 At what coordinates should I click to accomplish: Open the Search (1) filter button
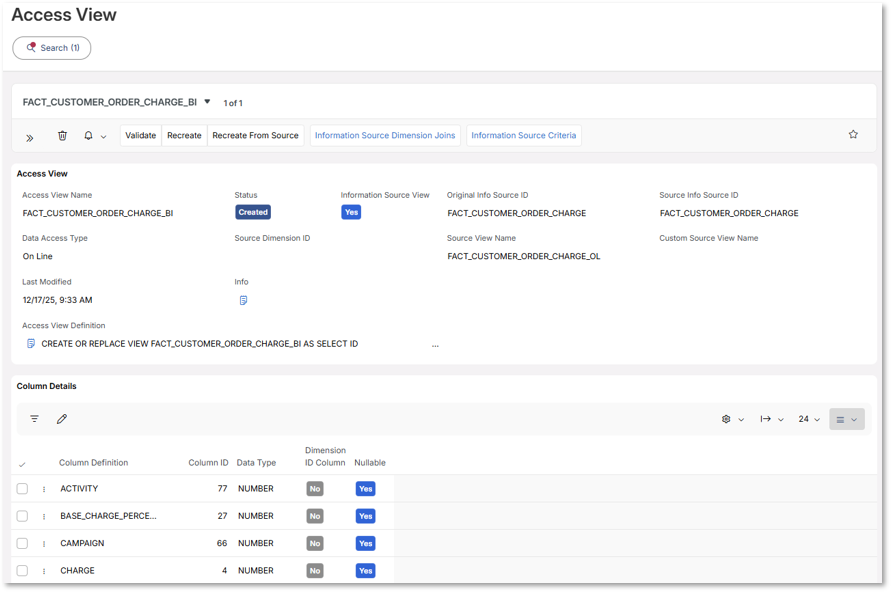click(52, 48)
